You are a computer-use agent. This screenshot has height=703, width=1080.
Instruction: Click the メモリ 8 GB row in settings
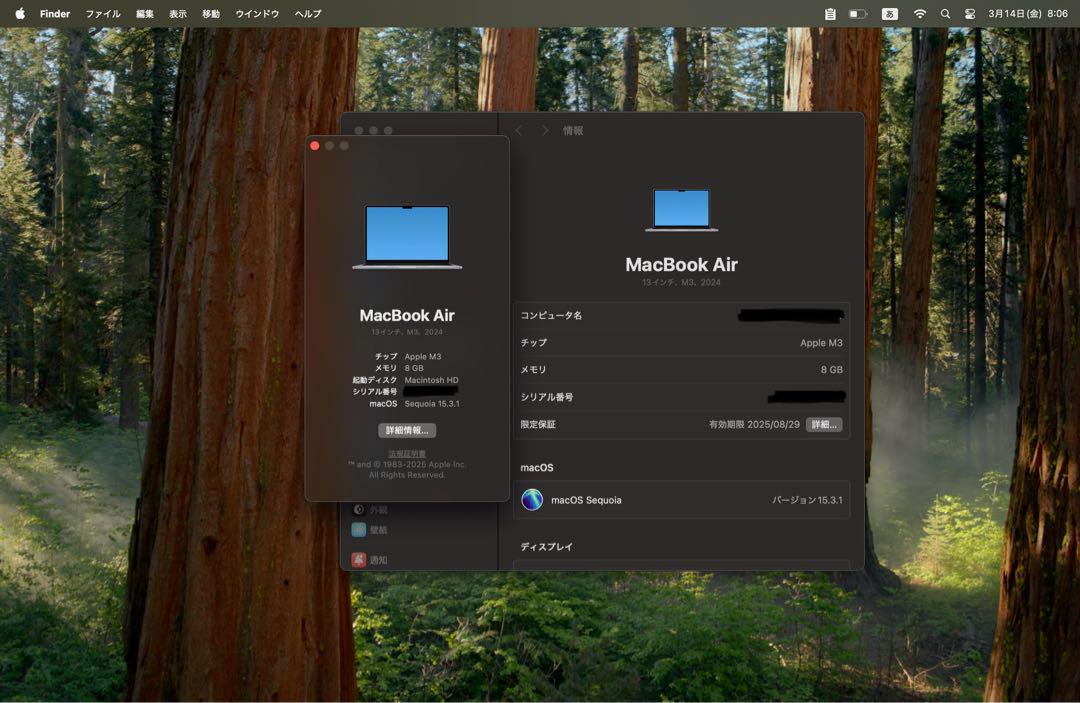pyautogui.click(x=681, y=370)
